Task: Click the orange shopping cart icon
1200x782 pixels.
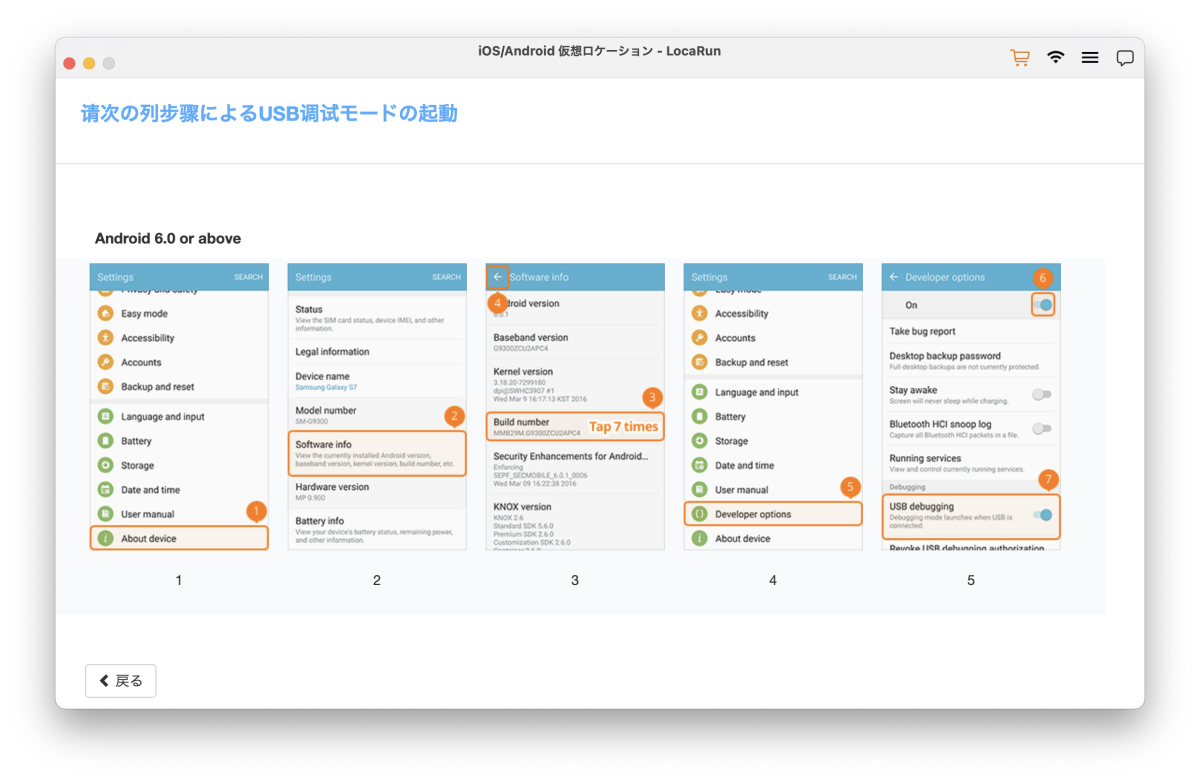Action: click(1020, 58)
